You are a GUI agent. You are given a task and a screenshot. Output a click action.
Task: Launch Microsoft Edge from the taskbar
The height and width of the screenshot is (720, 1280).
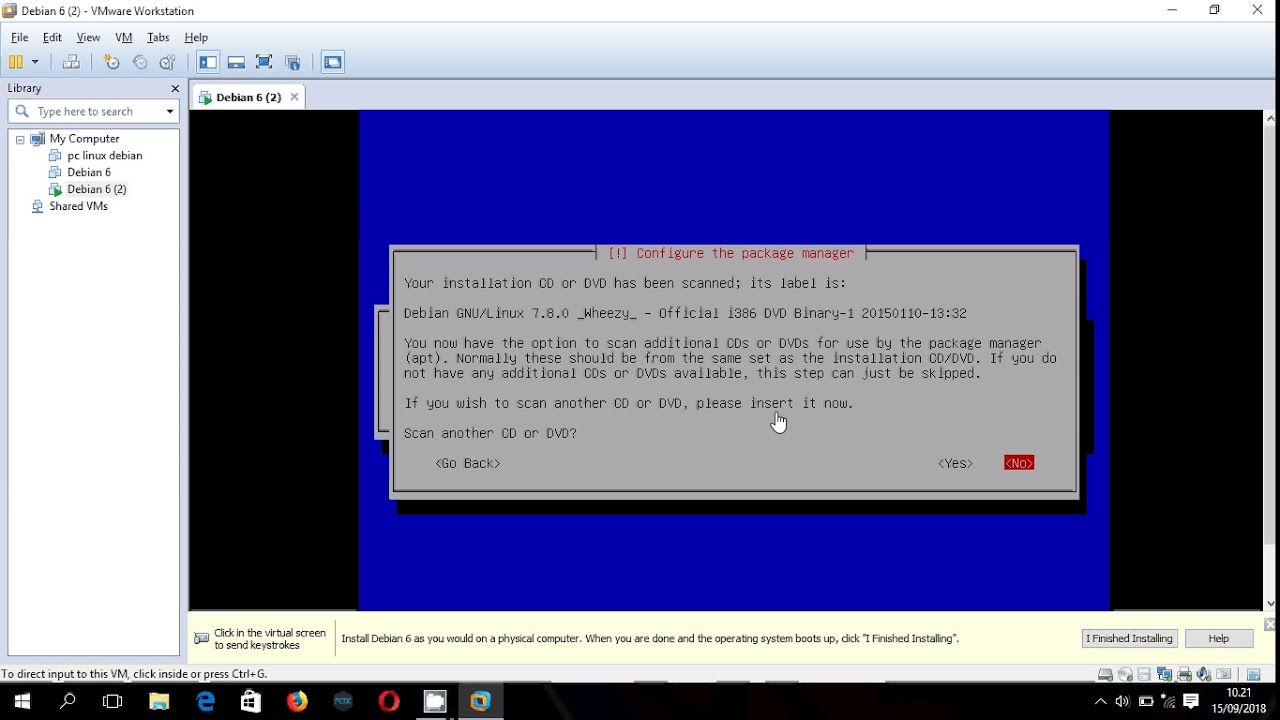[205, 701]
